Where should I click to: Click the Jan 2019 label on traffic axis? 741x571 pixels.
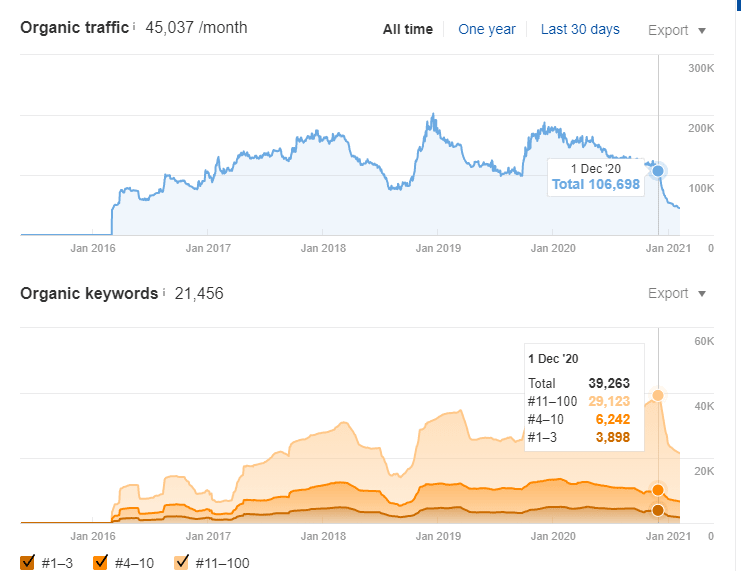438,248
